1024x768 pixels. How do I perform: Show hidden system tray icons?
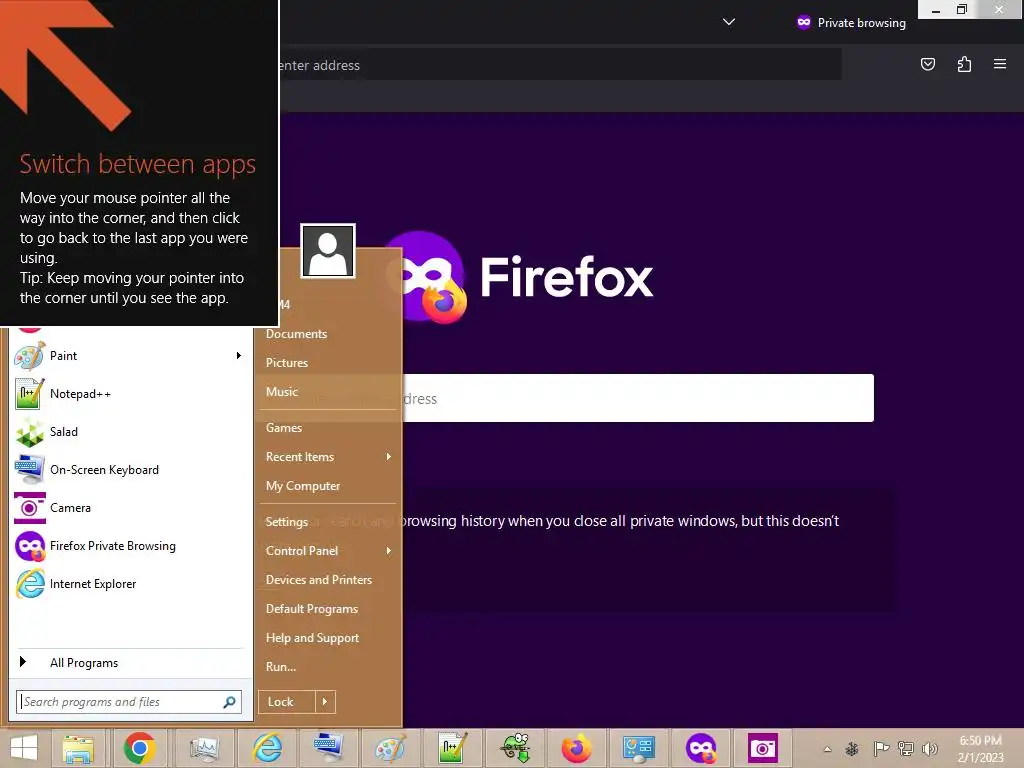point(827,749)
